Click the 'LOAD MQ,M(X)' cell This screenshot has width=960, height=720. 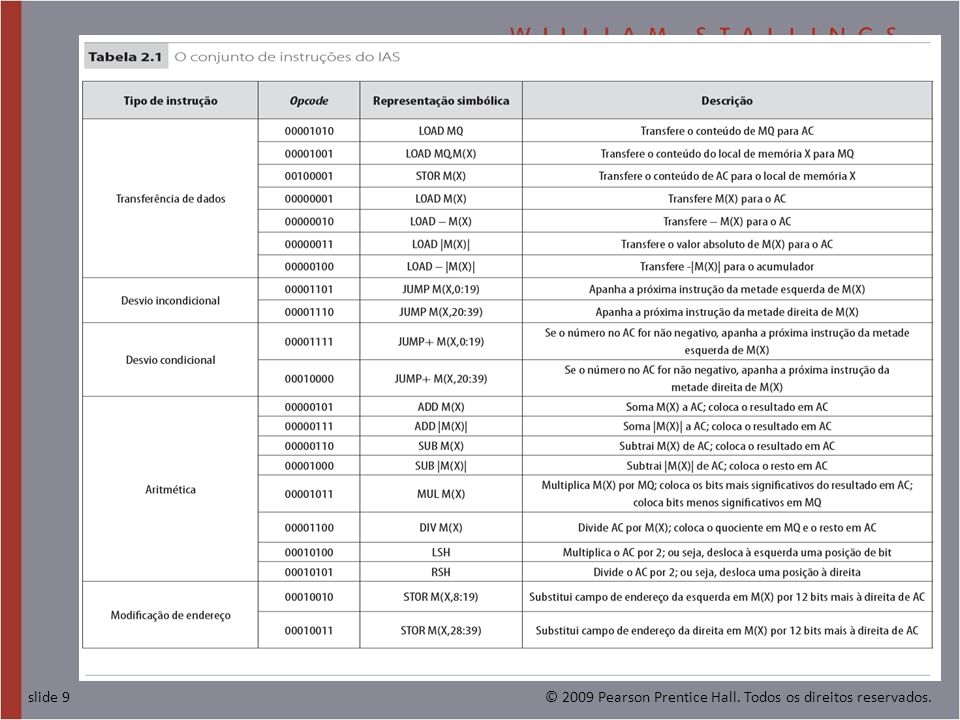[x=441, y=154]
